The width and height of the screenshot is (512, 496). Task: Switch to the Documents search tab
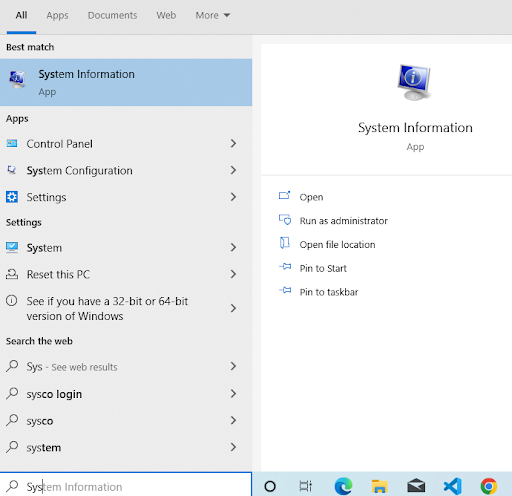[x=112, y=15]
